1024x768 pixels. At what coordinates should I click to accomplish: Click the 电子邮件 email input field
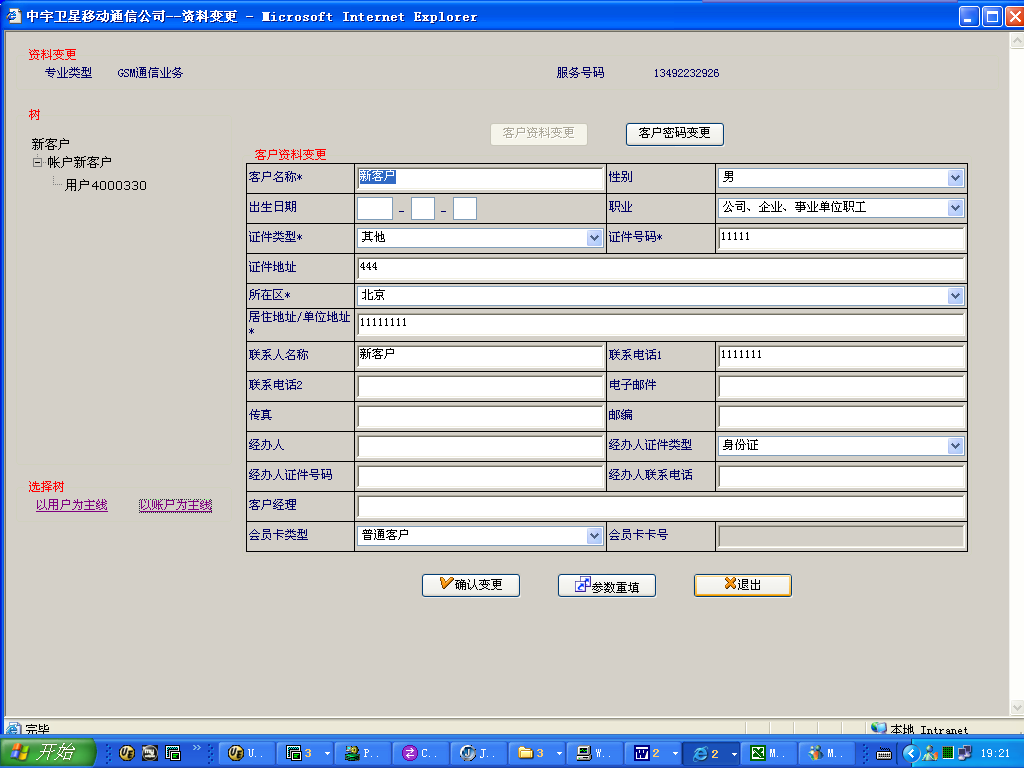pyautogui.click(x=840, y=386)
